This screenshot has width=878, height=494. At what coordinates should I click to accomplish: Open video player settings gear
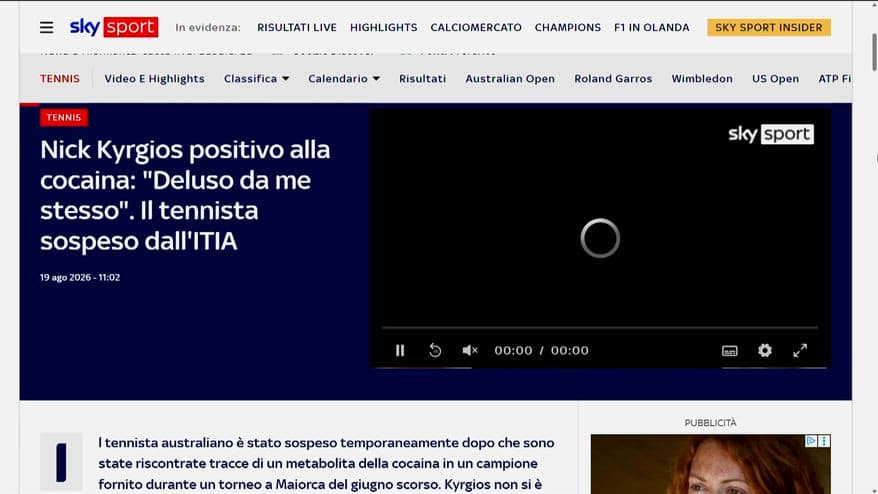point(765,351)
